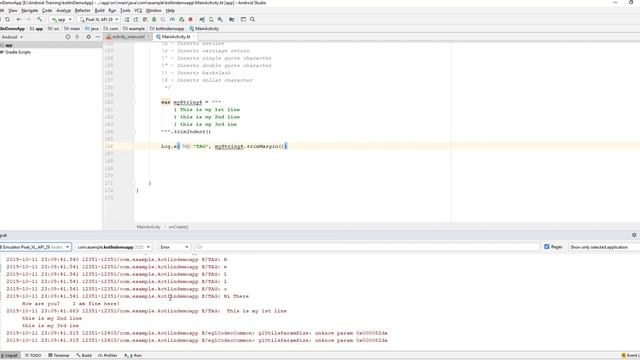The image size is (640, 360).
Task: Click the Profile app gauge icon
Action: (x=172, y=19)
